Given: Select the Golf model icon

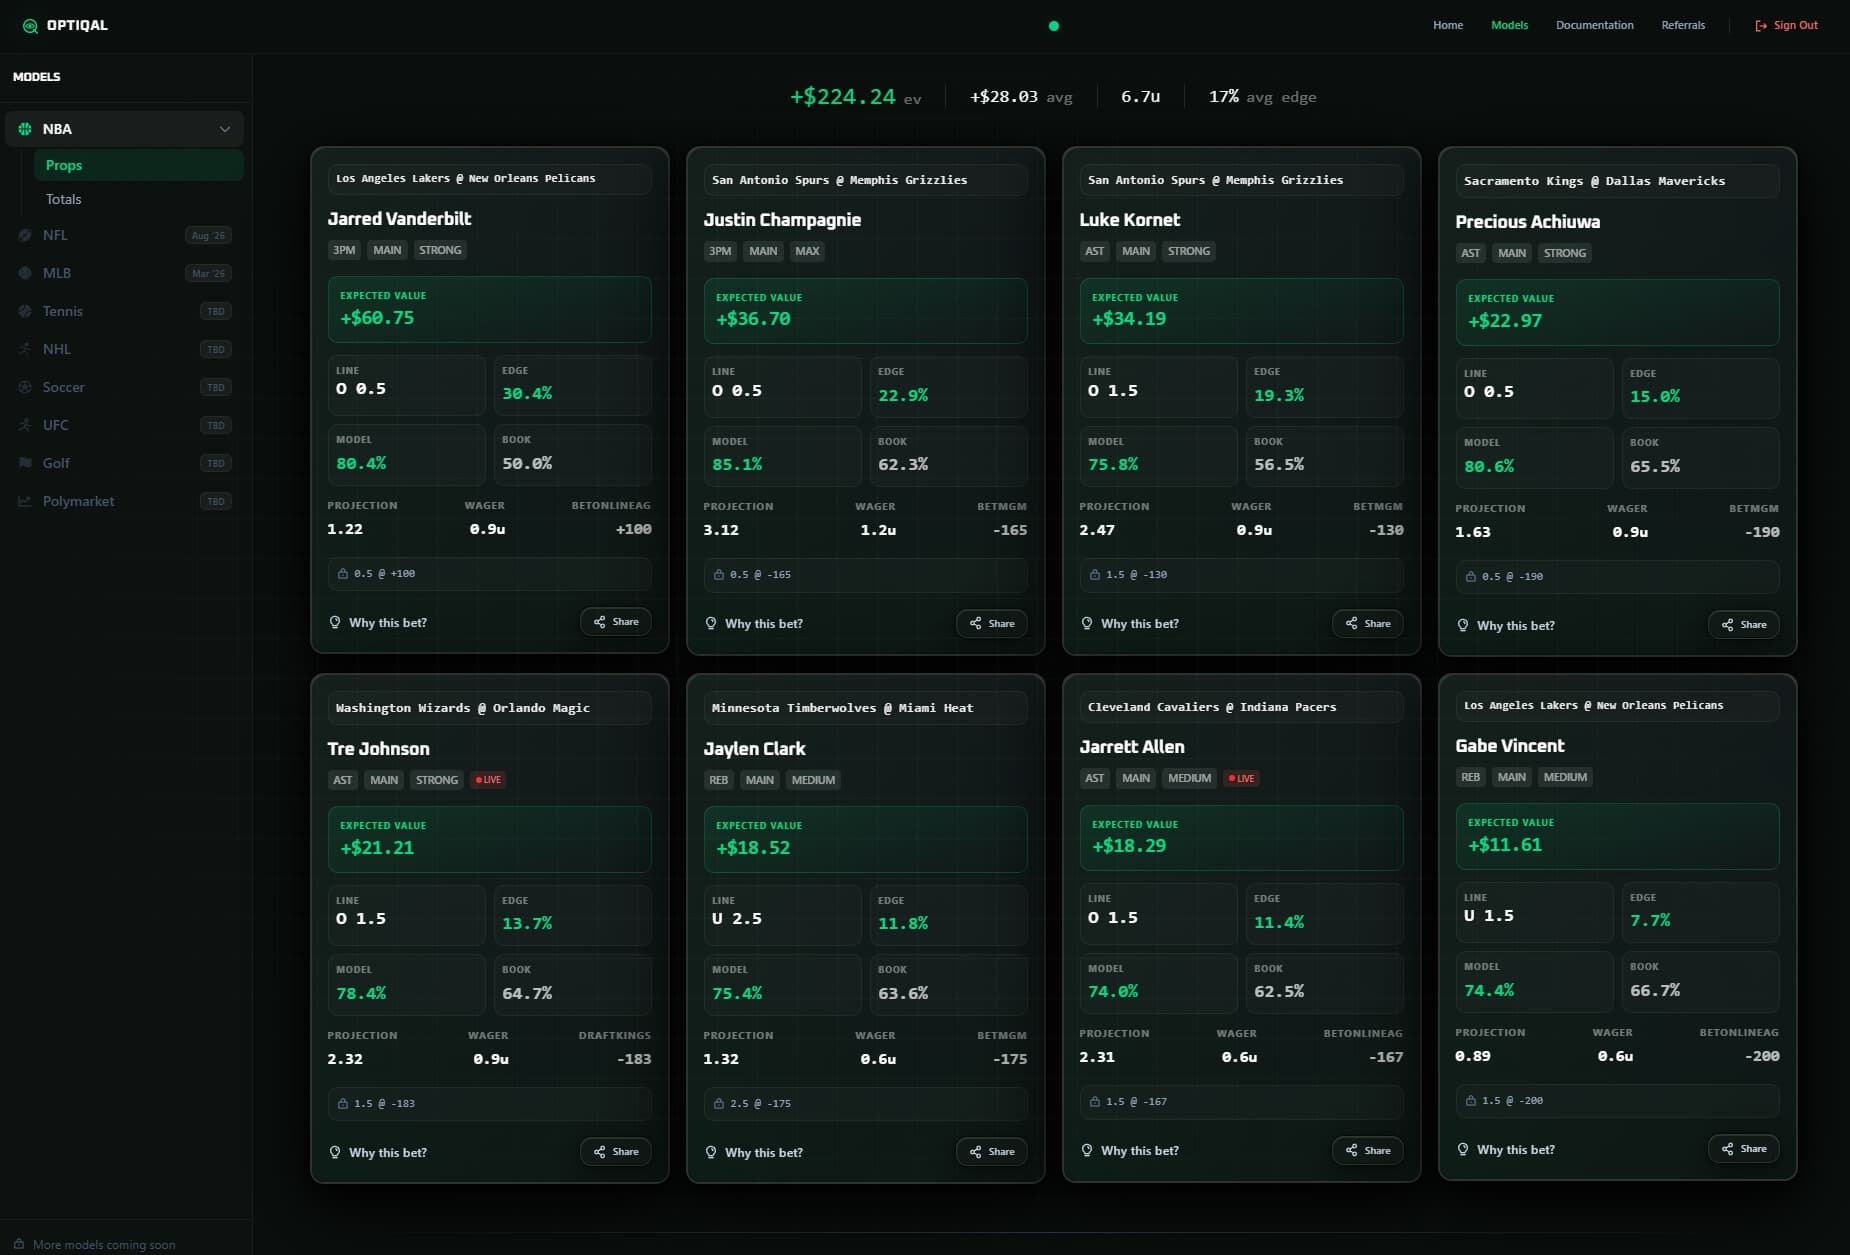Looking at the screenshot, I should coord(25,463).
